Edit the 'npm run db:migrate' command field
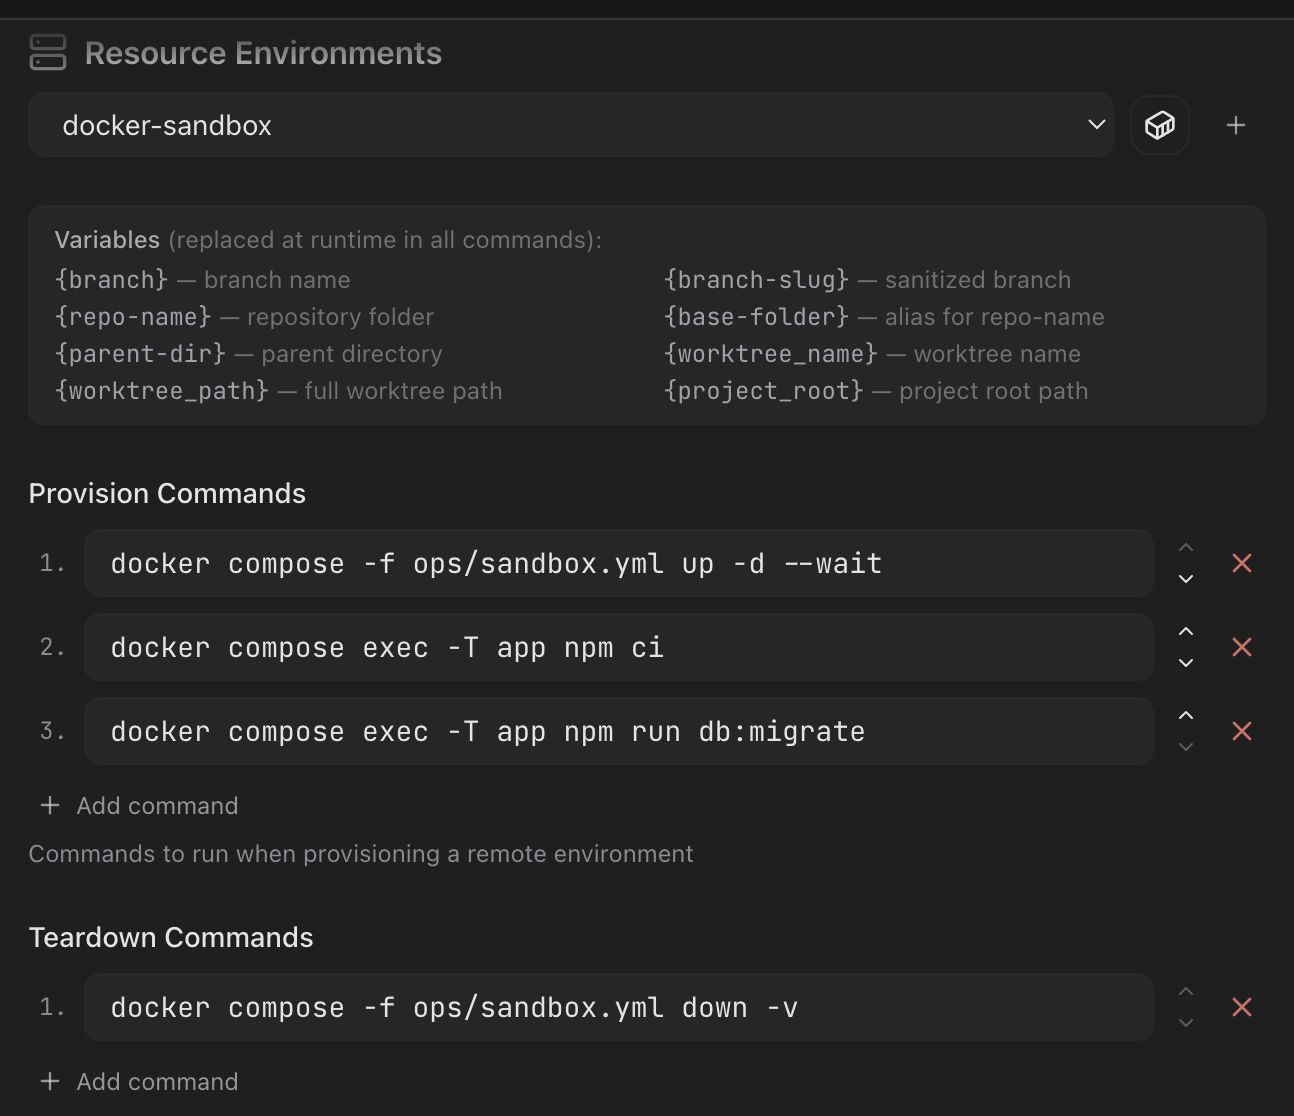1294x1116 pixels. pos(619,731)
